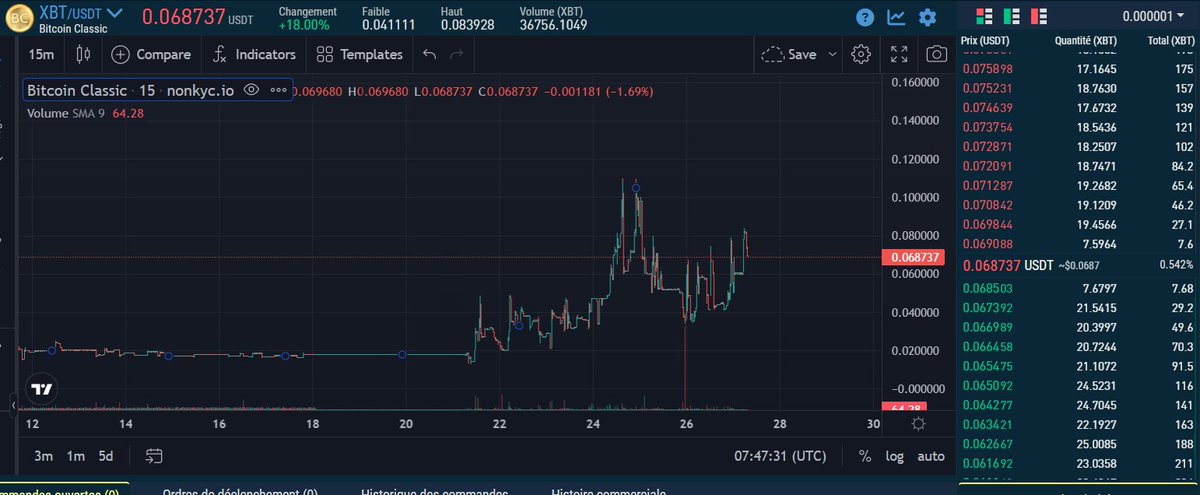Click the 0.068737 USDT last price row
The height and width of the screenshot is (495, 1200).
tap(1078, 266)
